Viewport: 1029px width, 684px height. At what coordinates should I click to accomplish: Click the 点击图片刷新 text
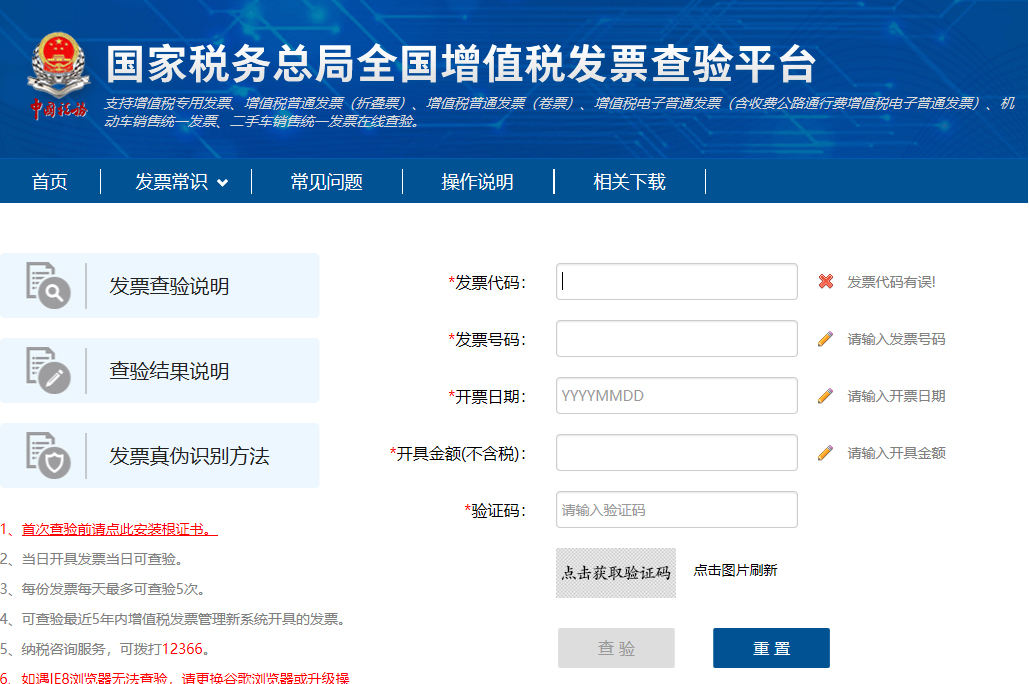[735, 570]
